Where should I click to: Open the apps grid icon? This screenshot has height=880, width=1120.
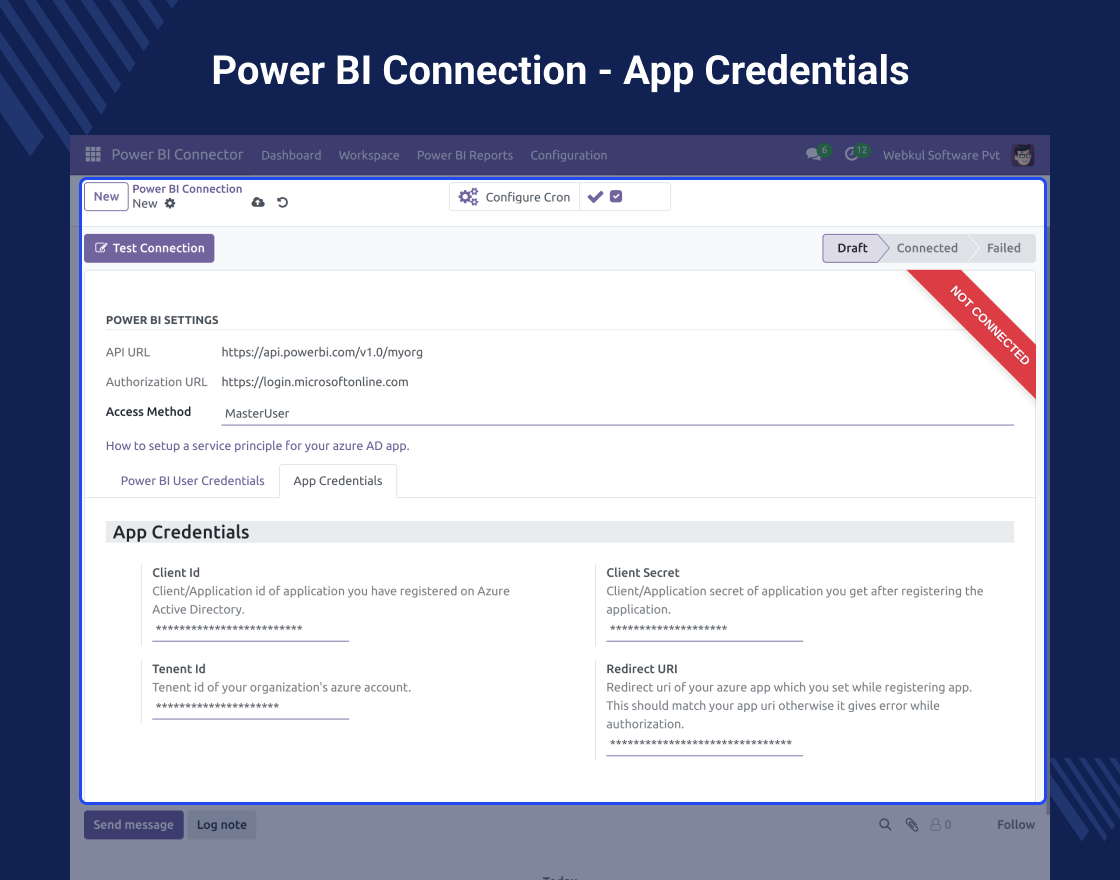92,154
